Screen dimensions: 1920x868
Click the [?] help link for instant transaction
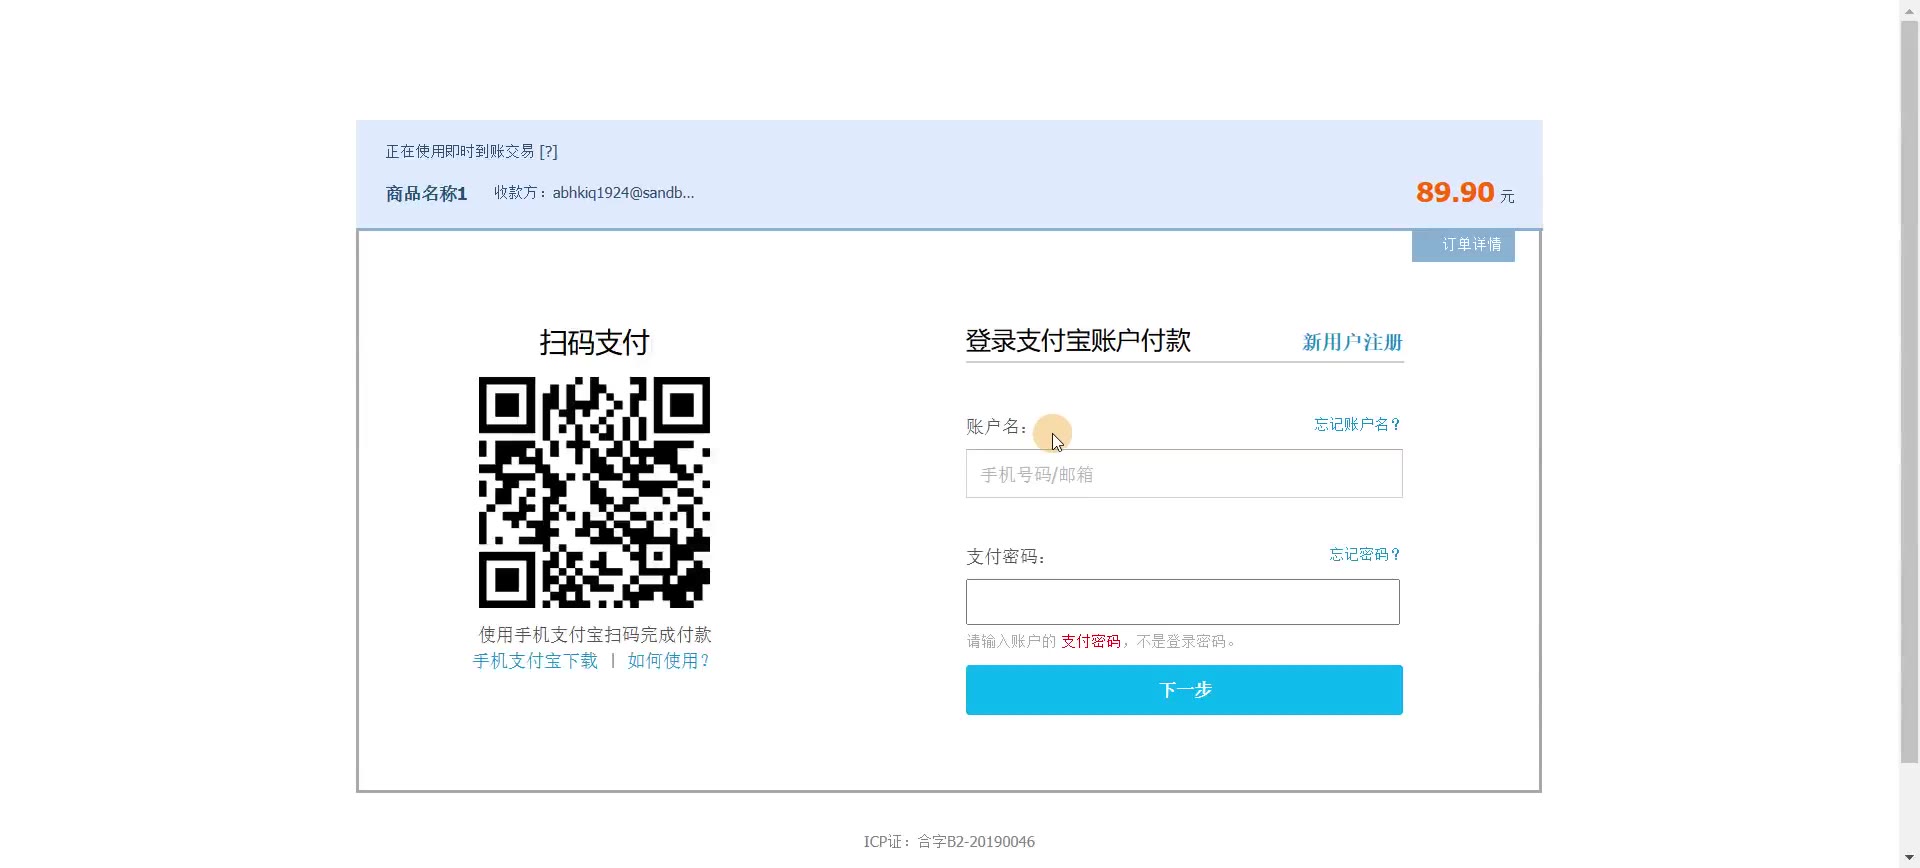point(548,152)
